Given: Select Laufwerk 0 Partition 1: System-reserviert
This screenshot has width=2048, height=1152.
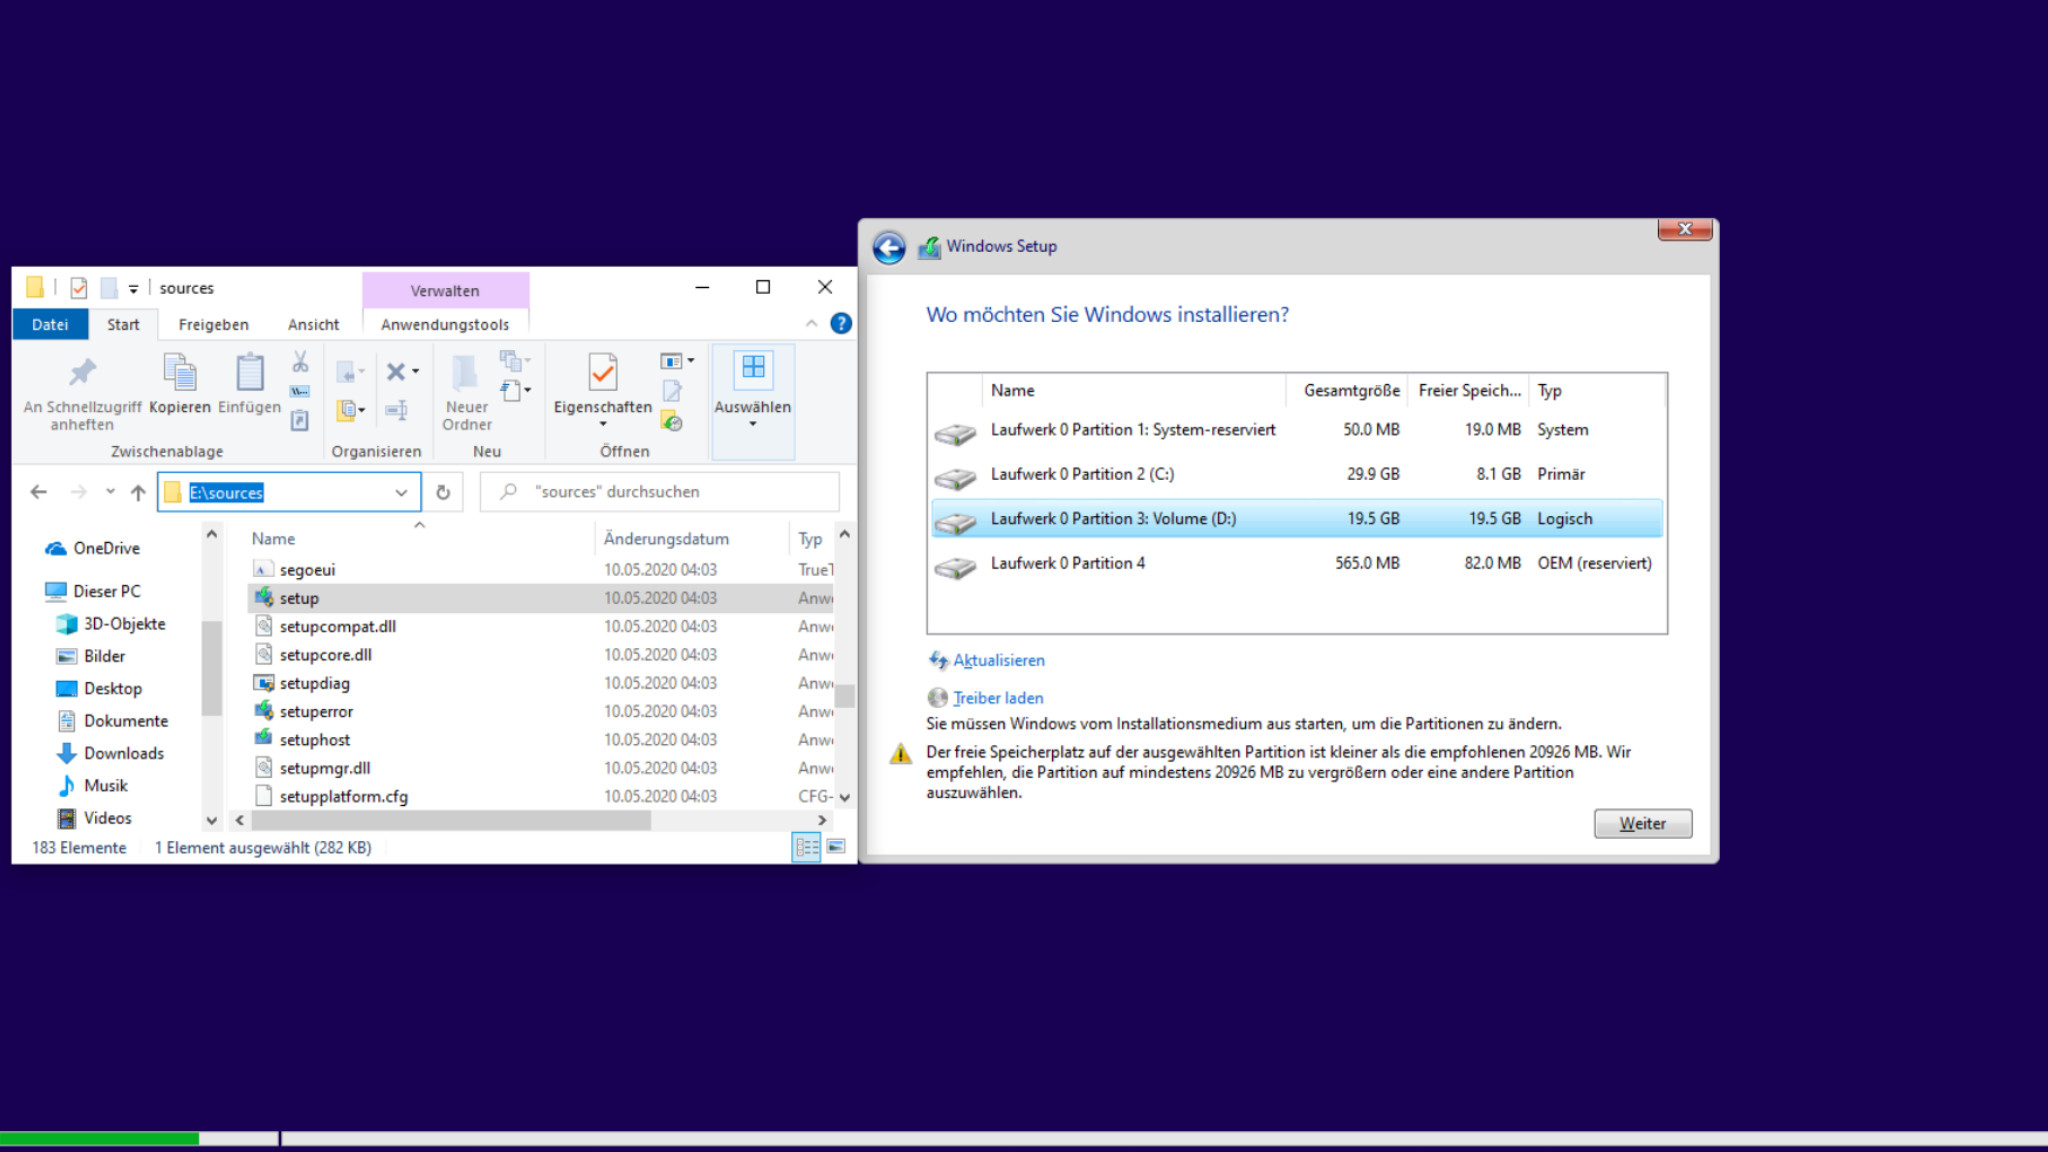Looking at the screenshot, I should click(x=1297, y=430).
